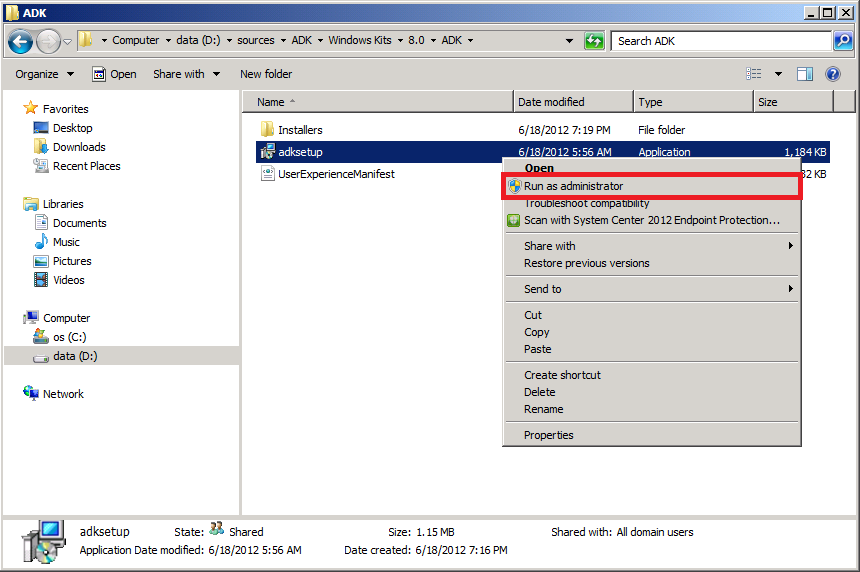The height and width of the screenshot is (572, 860).
Task: Open the address bar history dropdown
Action: pos(569,41)
